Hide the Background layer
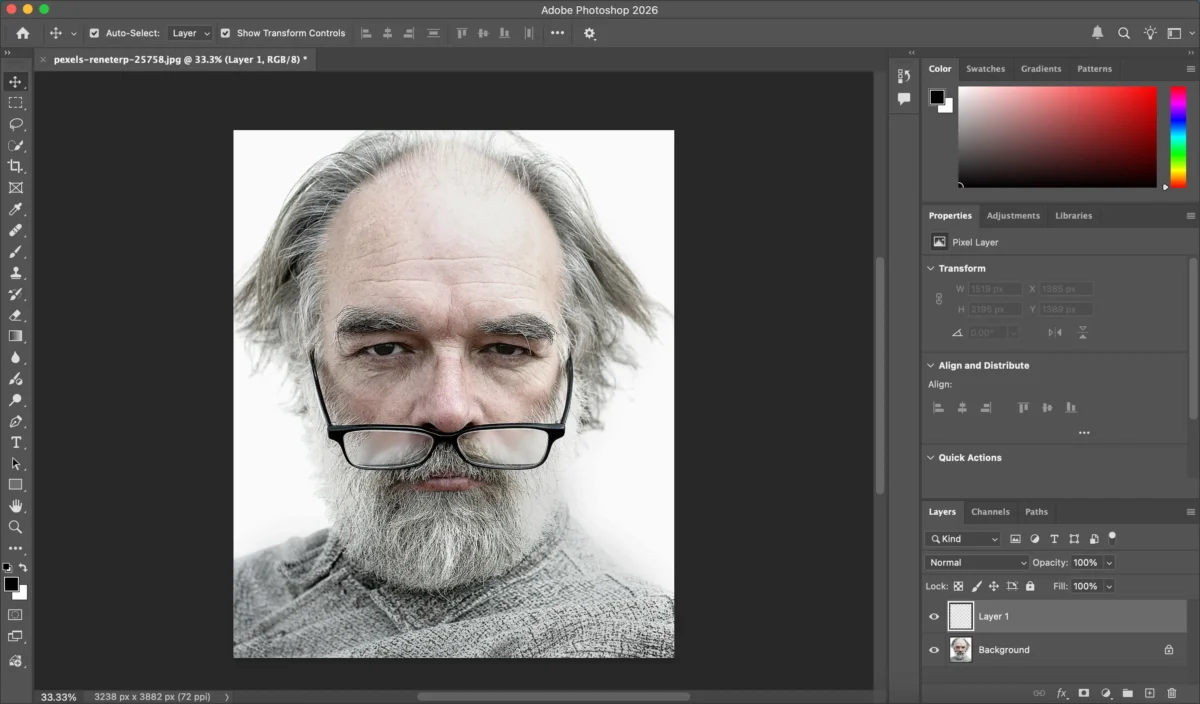 [x=933, y=649]
